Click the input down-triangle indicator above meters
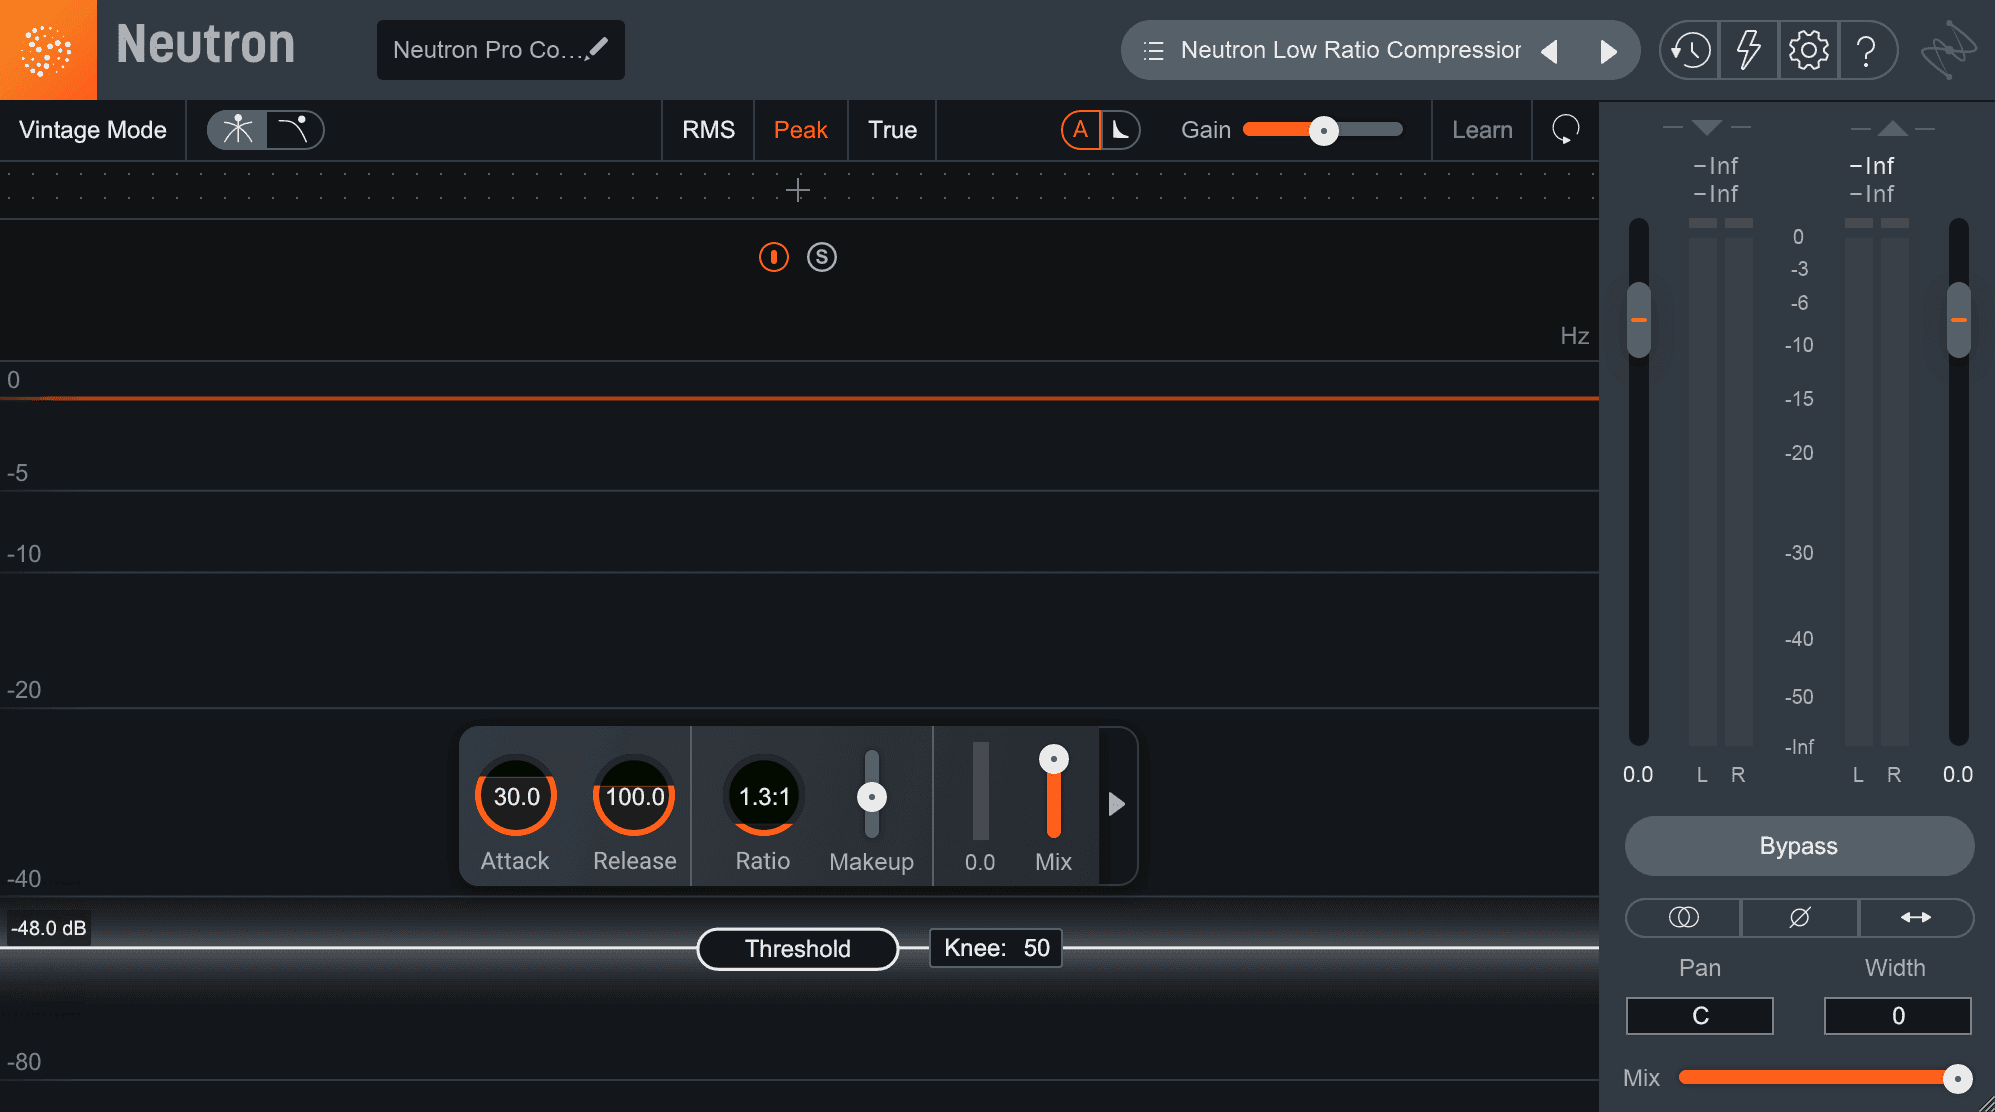Viewport: 1995px width, 1112px height. [x=1707, y=127]
